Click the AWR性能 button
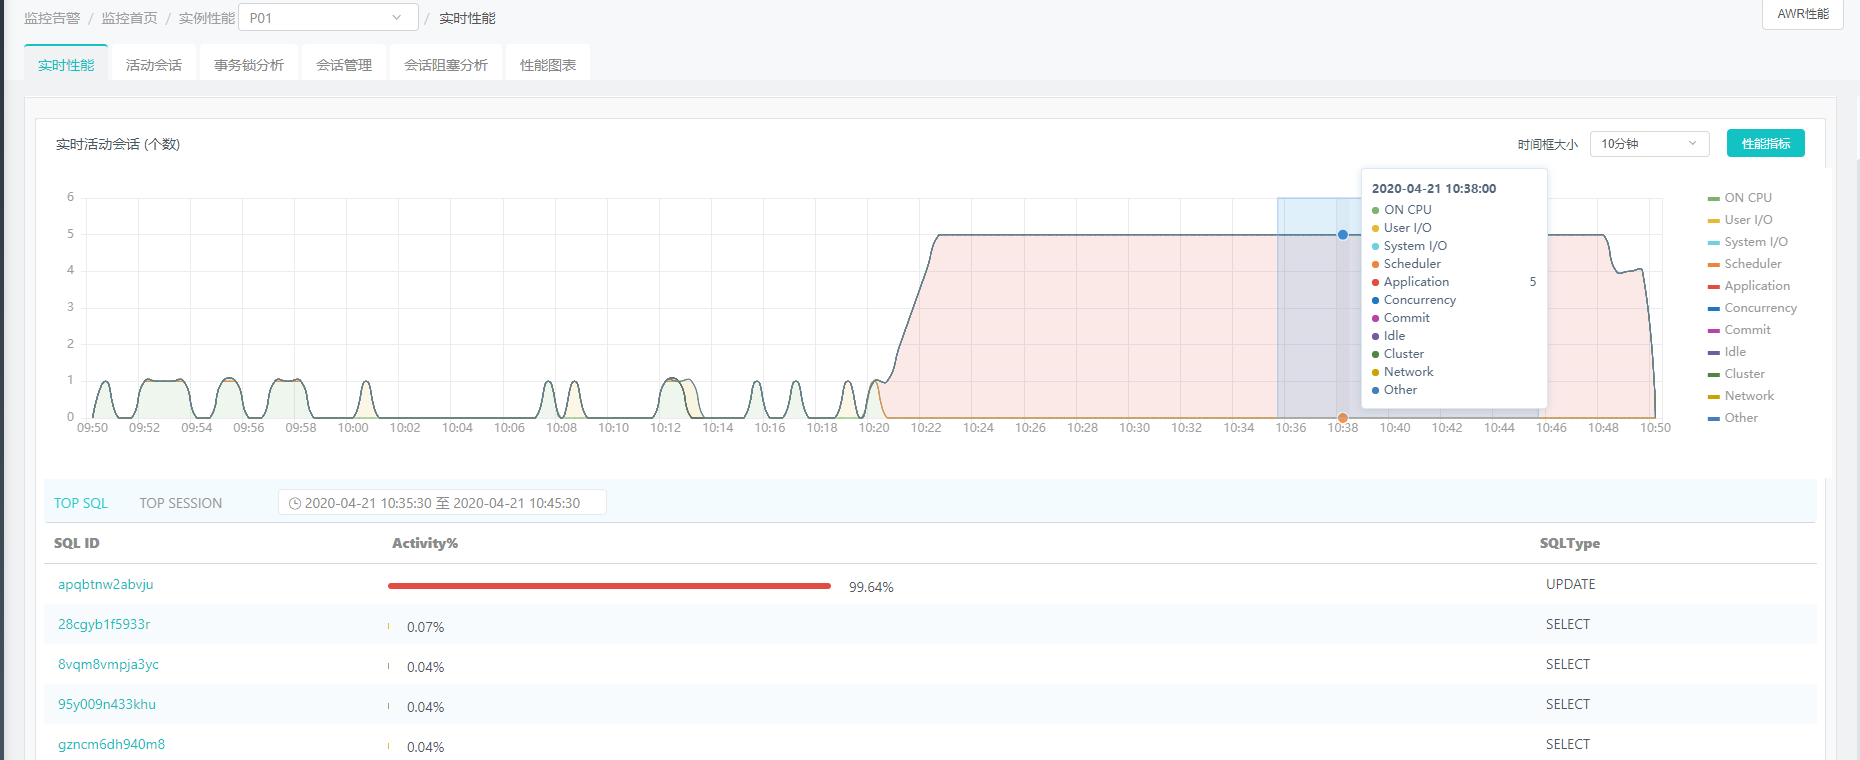Viewport: 1860px width, 760px height. [x=1803, y=14]
